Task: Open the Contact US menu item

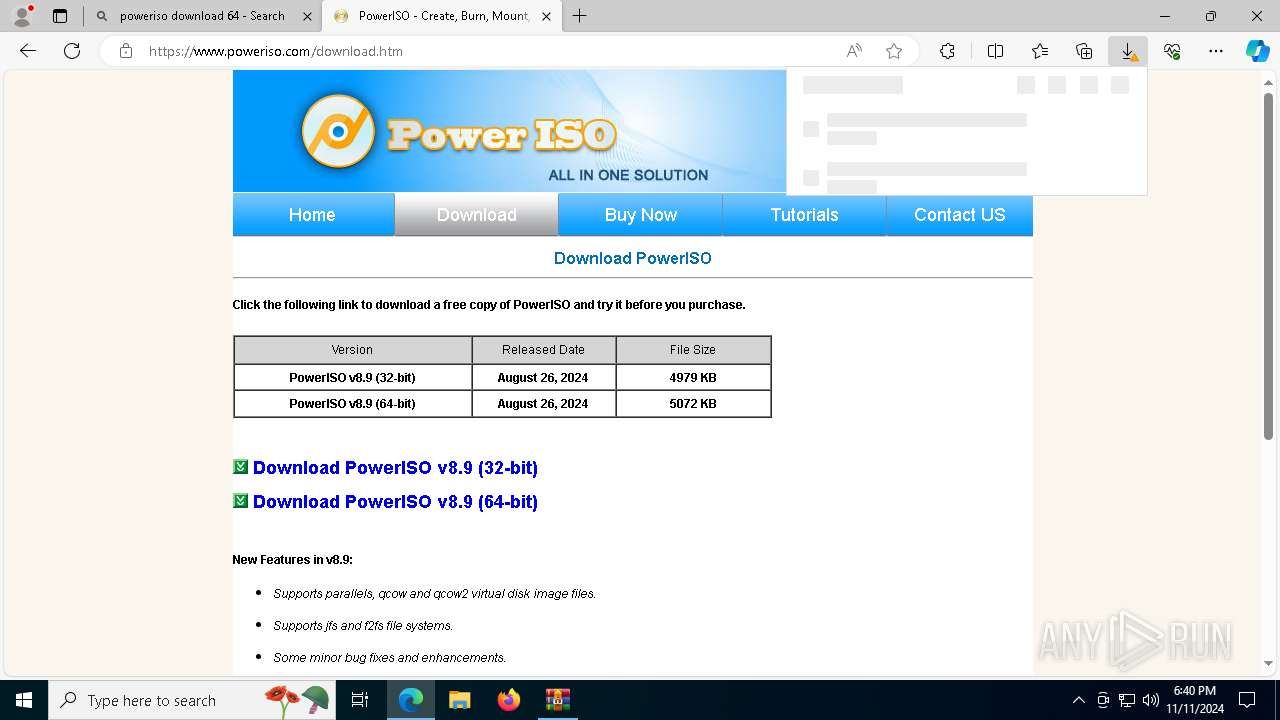Action: [960, 215]
